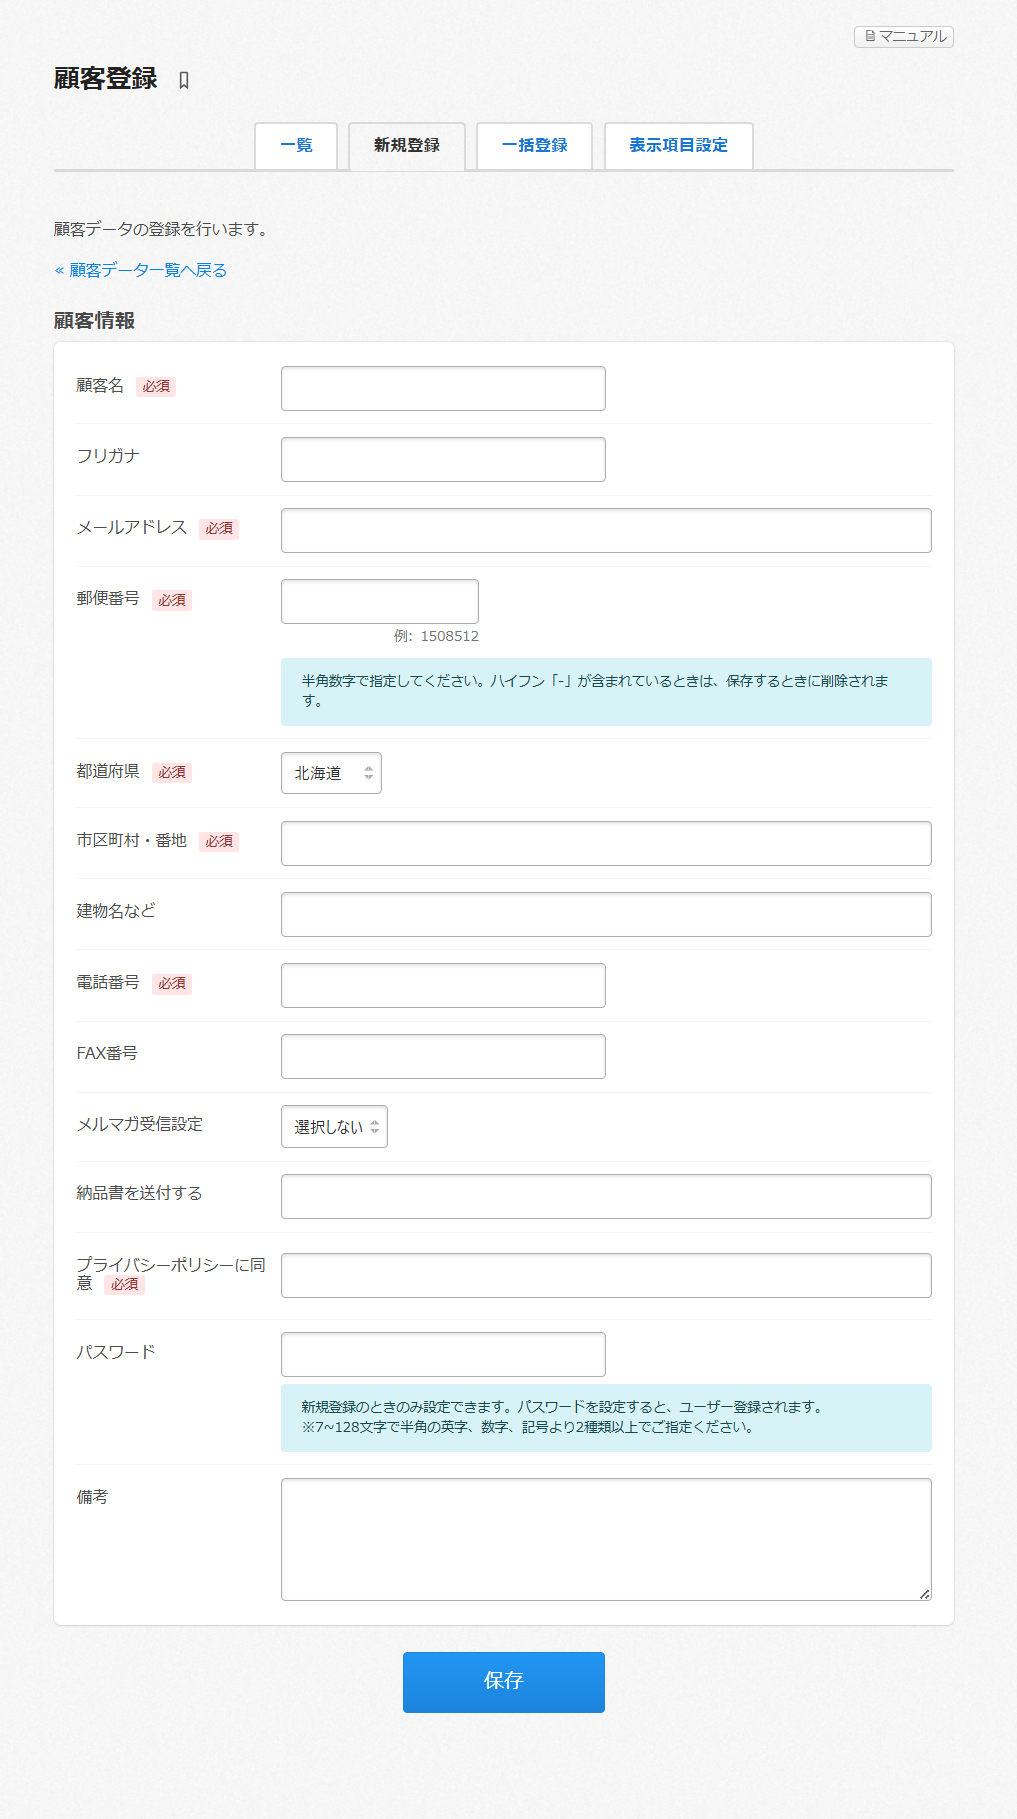Click the 顧客名 input field
Viewport: 1017px width, 1819px height.
tap(443, 389)
